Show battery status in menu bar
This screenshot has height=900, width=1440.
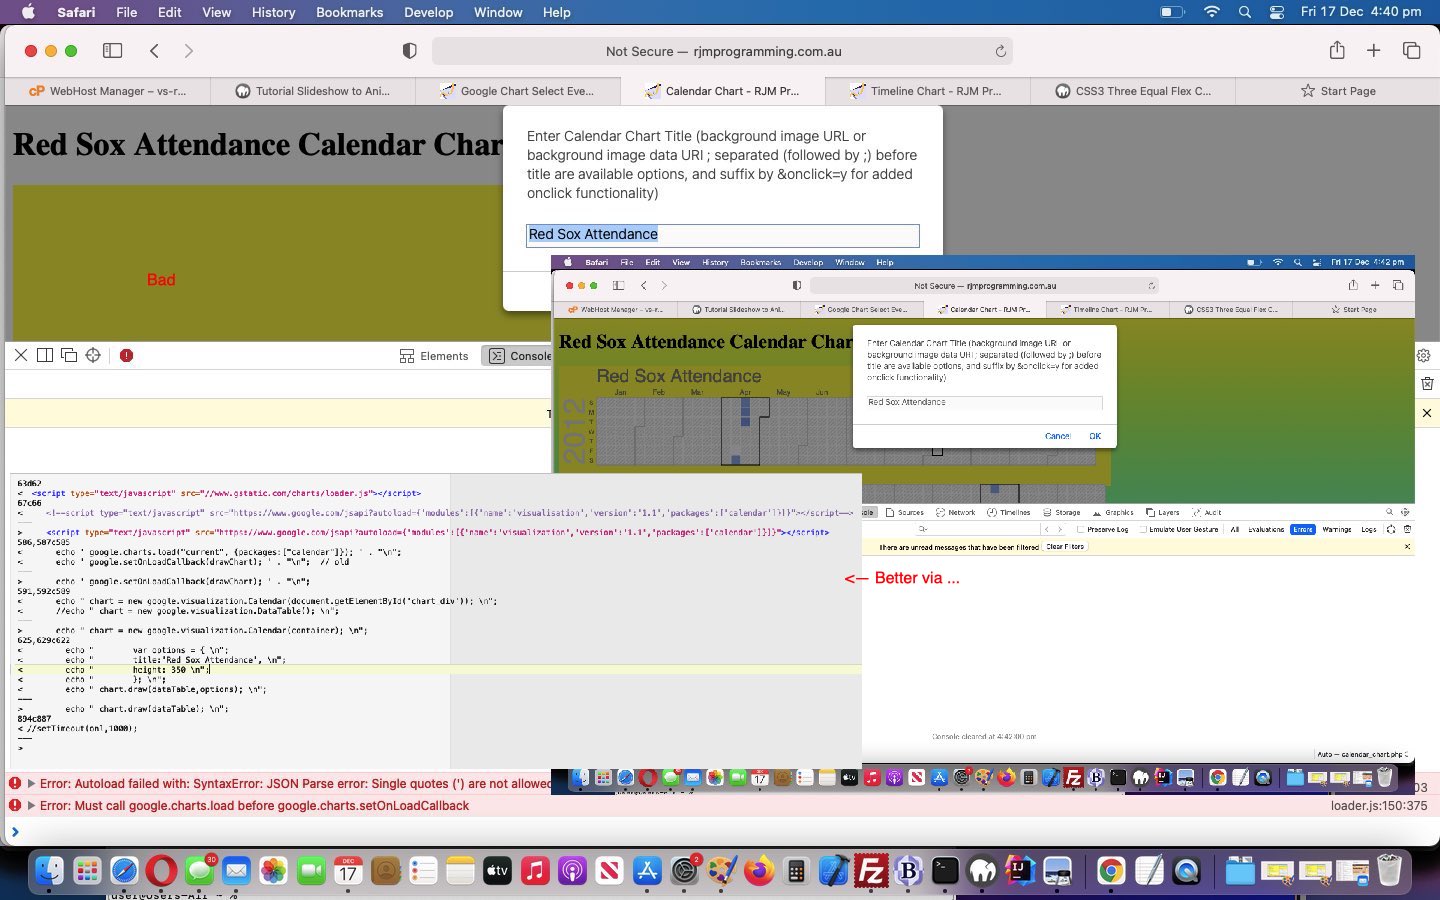pos(1172,12)
